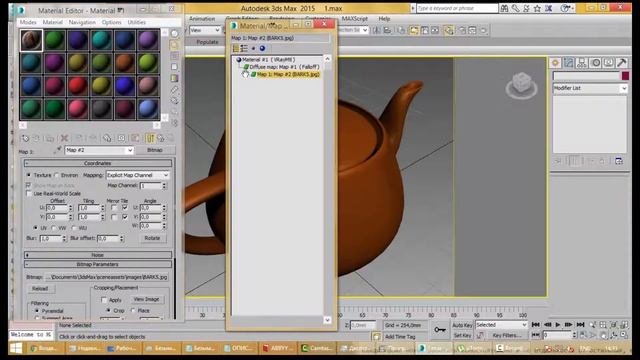Click the red X reset map icon

(x=64, y=138)
